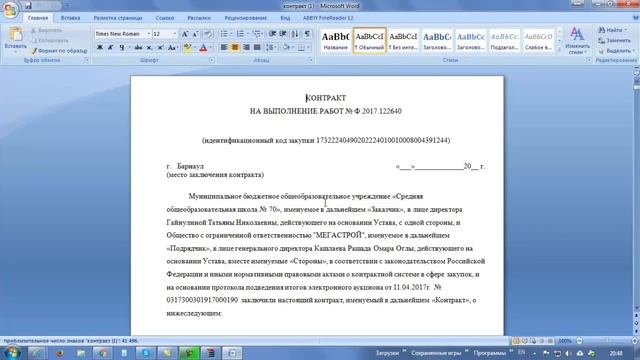This screenshot has width=640, height=360.
Task: Apply the Обычный style
Action: tap(369, 40)
